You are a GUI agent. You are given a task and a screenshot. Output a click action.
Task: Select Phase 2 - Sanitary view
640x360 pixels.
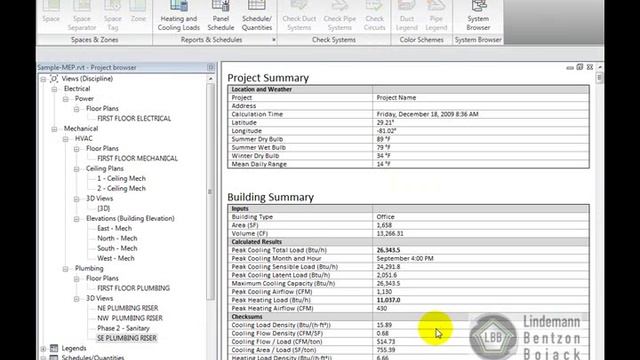pos(123,328)
